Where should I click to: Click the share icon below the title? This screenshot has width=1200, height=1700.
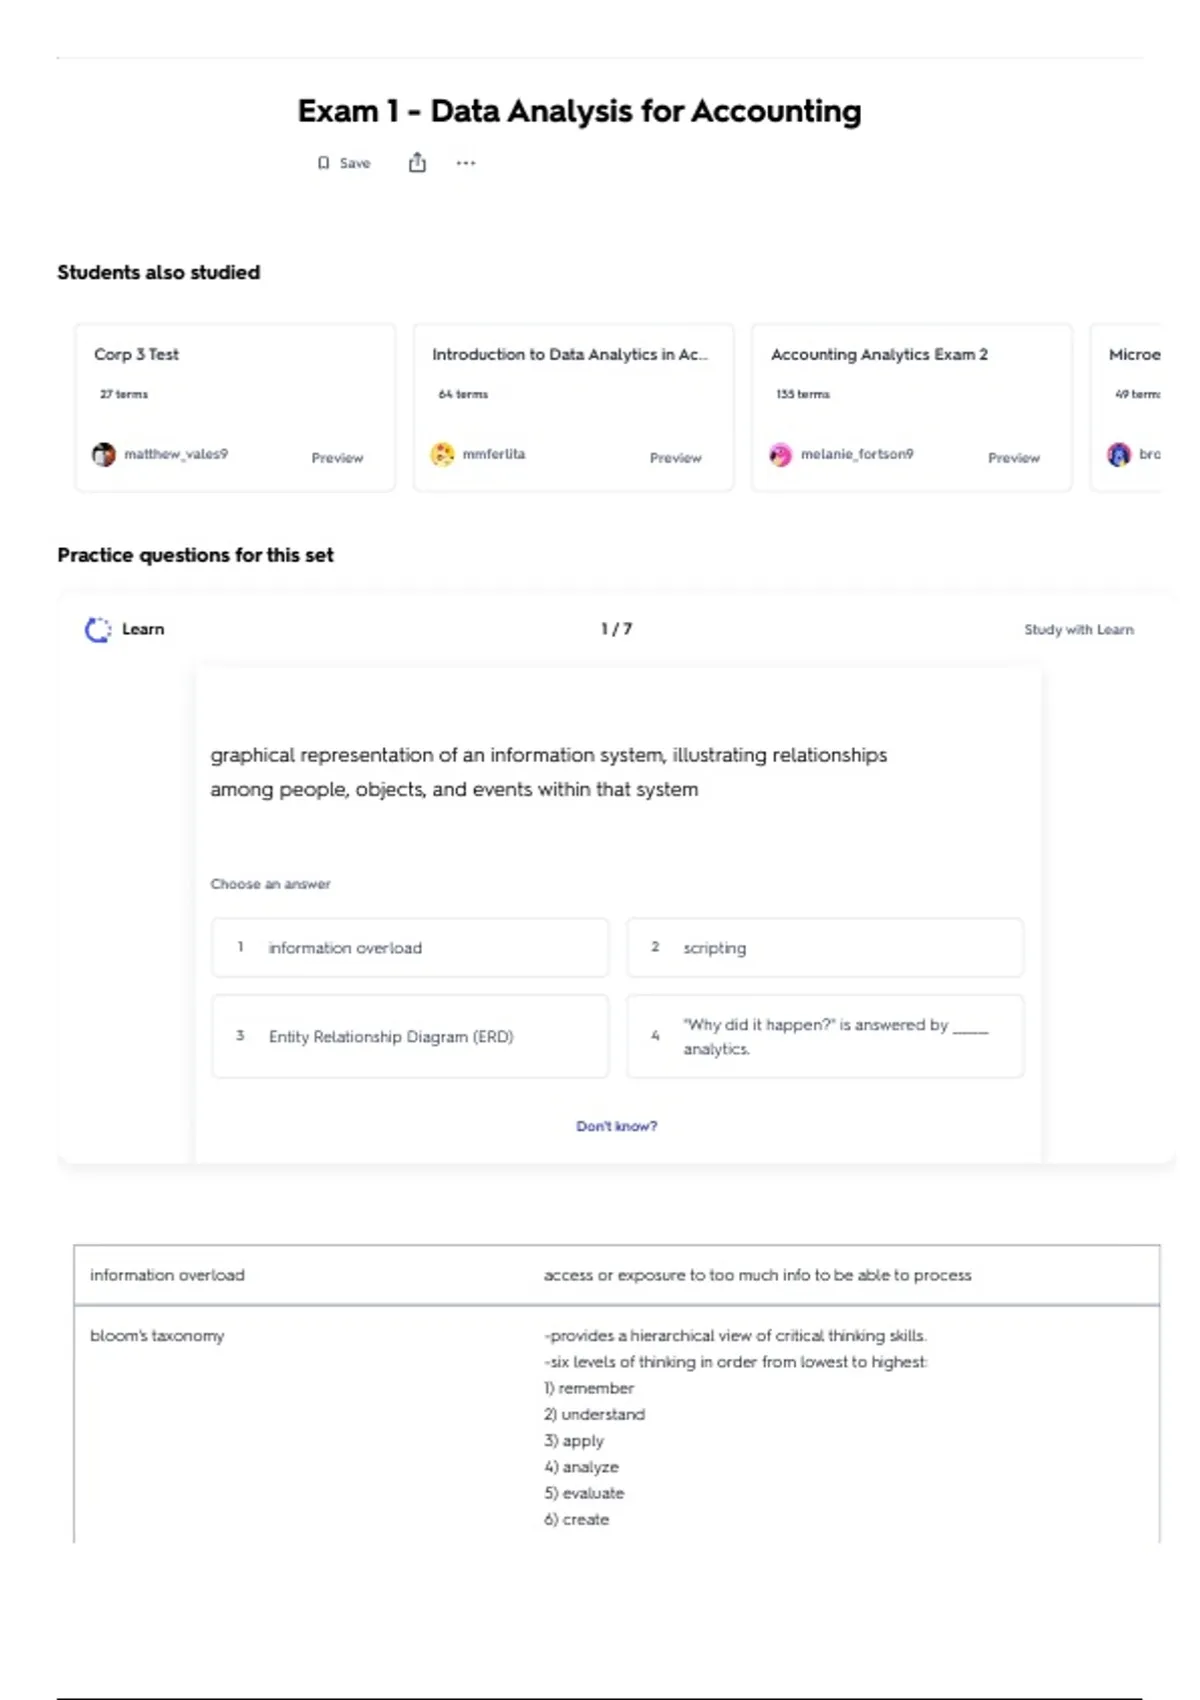417,163
